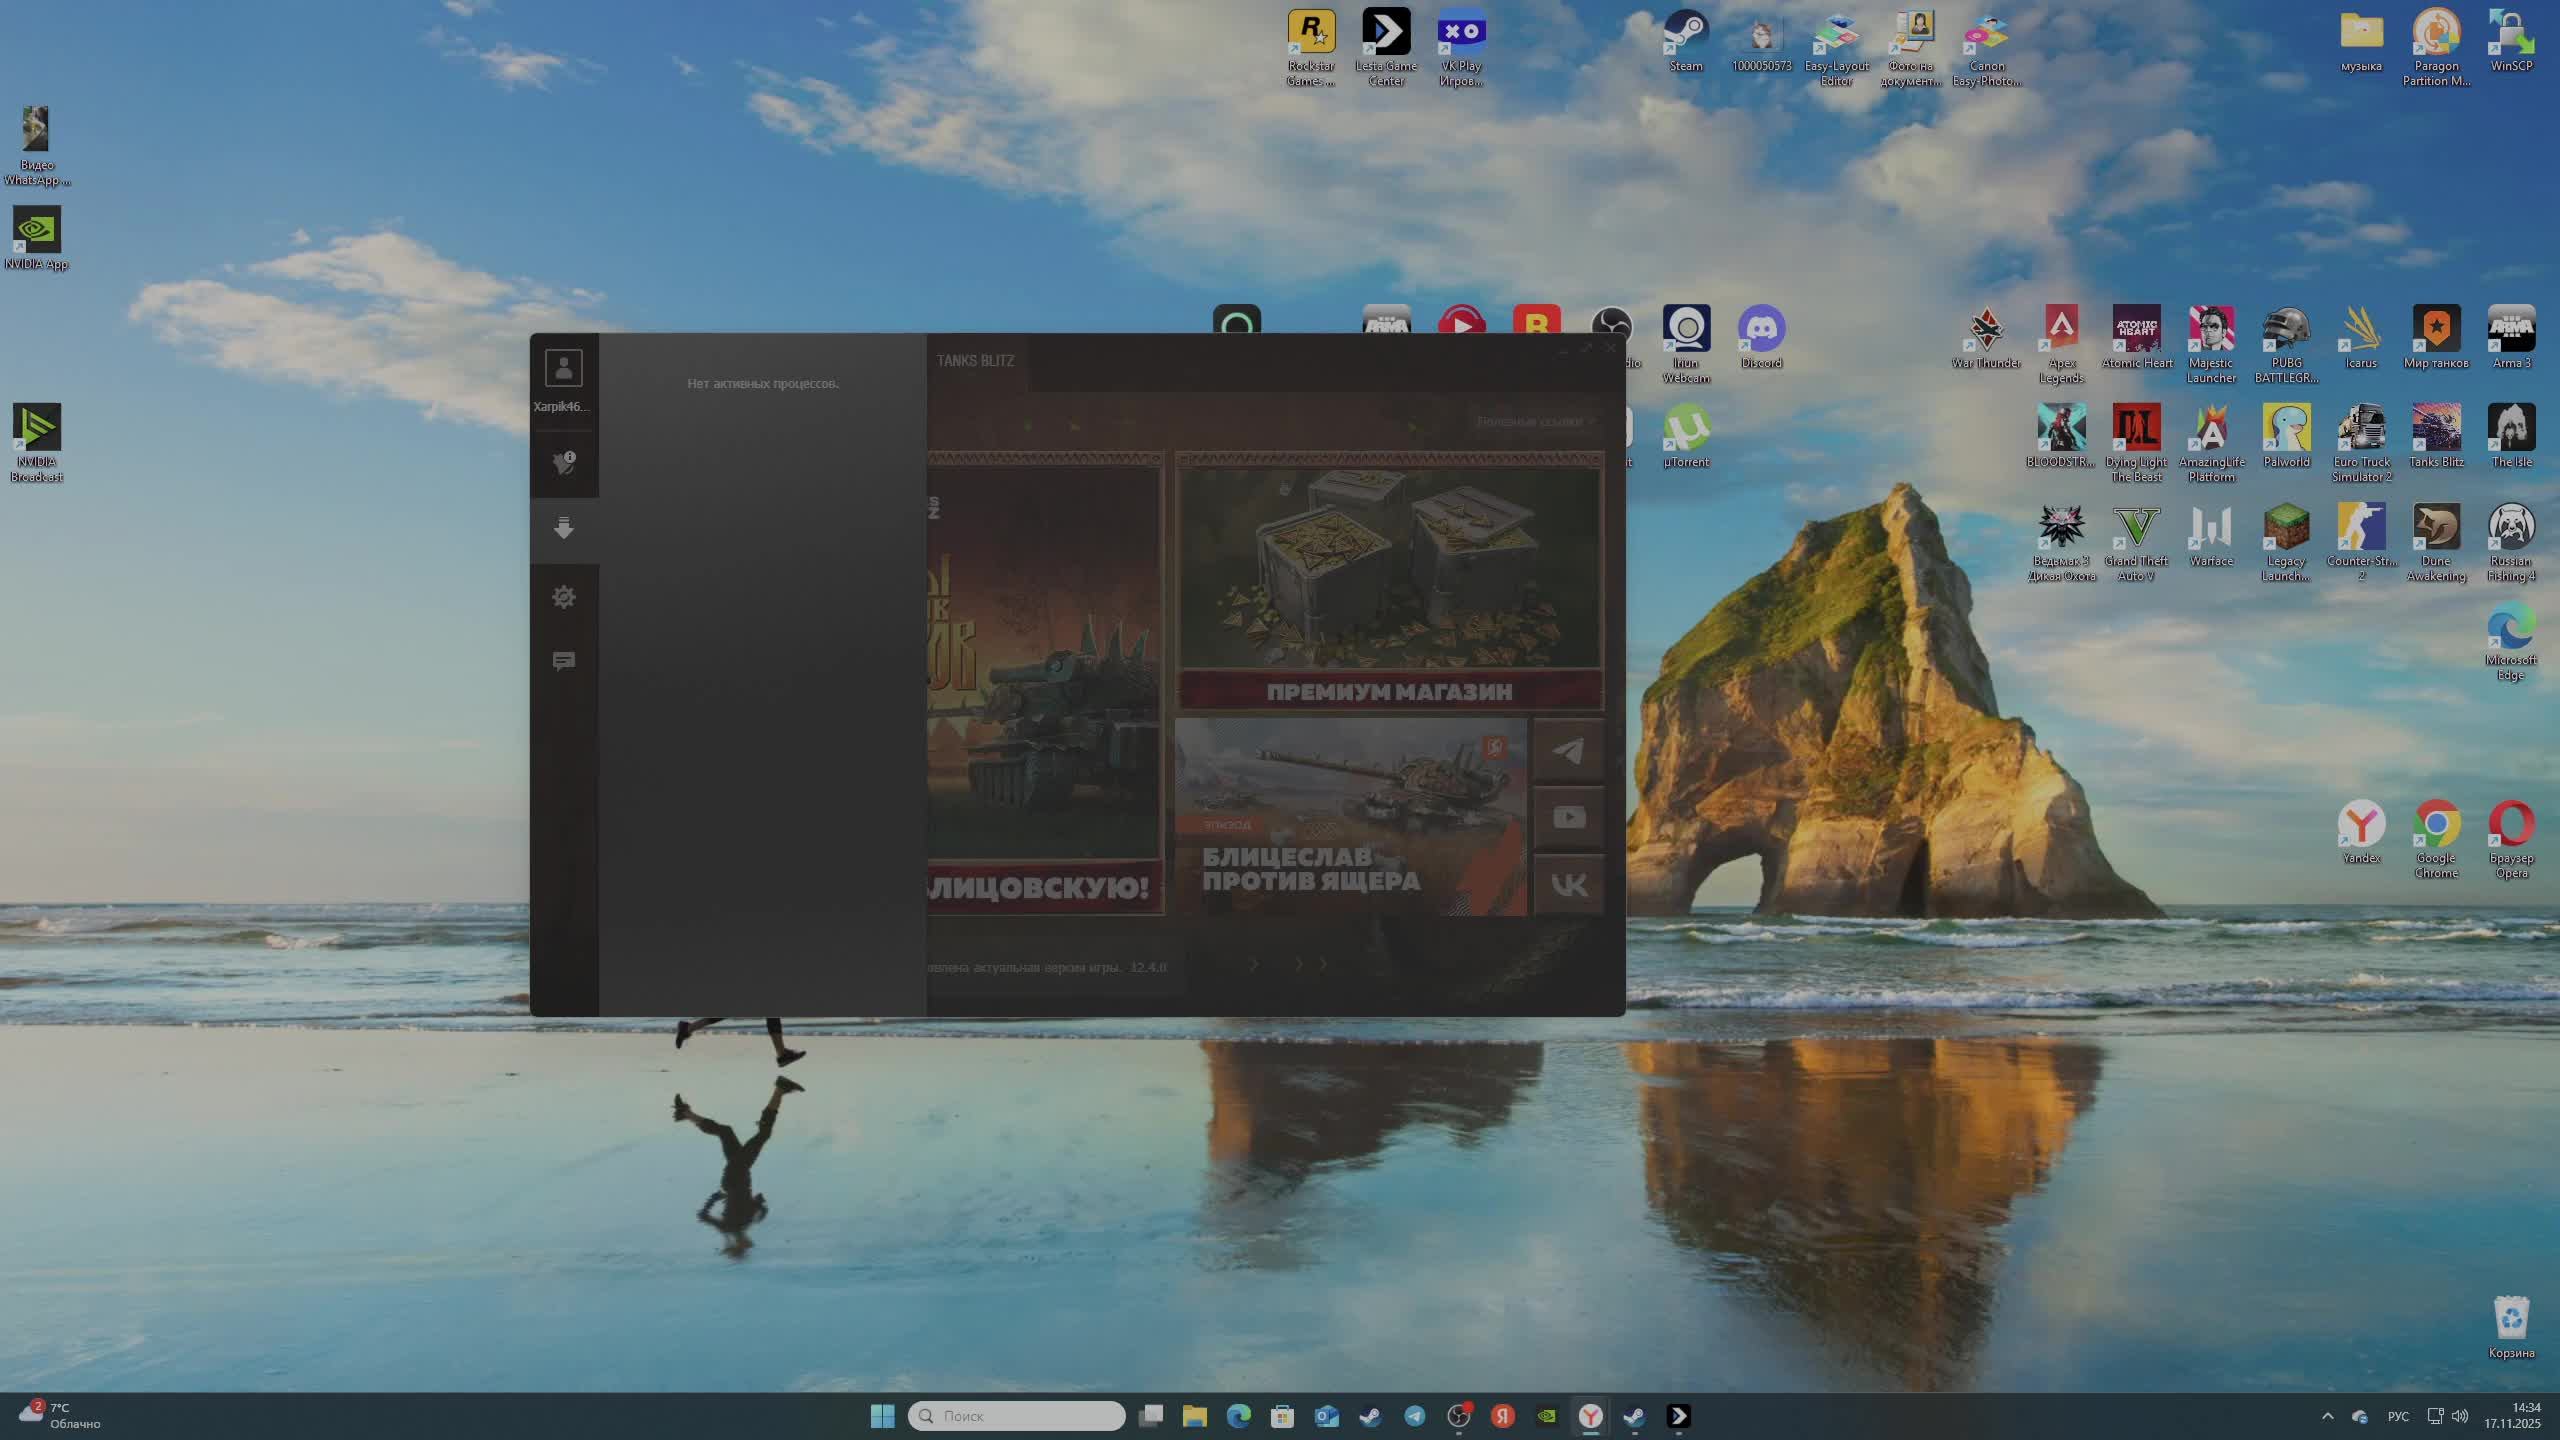Click the Telegram social icon

[1568, 751]
